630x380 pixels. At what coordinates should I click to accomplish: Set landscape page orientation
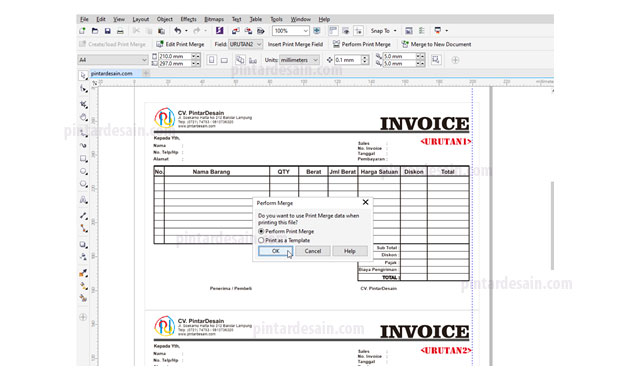224,60
